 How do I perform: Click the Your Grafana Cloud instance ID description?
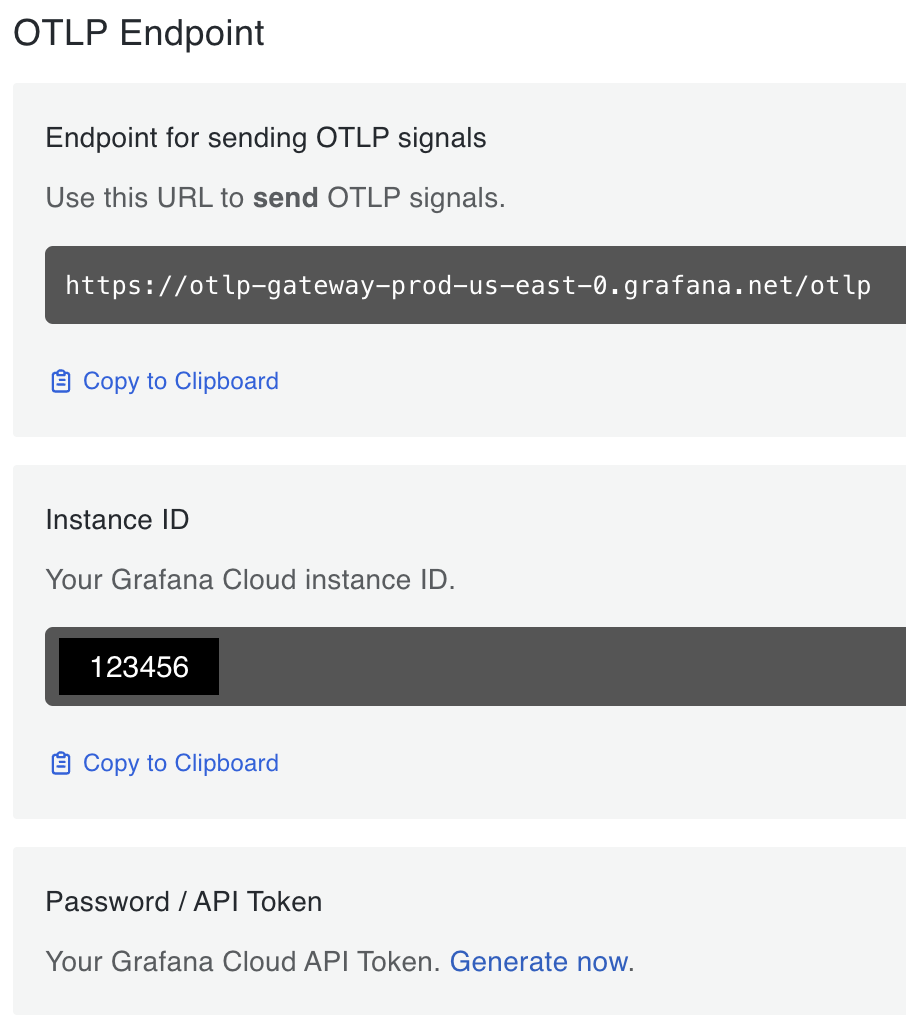(250, 579)
